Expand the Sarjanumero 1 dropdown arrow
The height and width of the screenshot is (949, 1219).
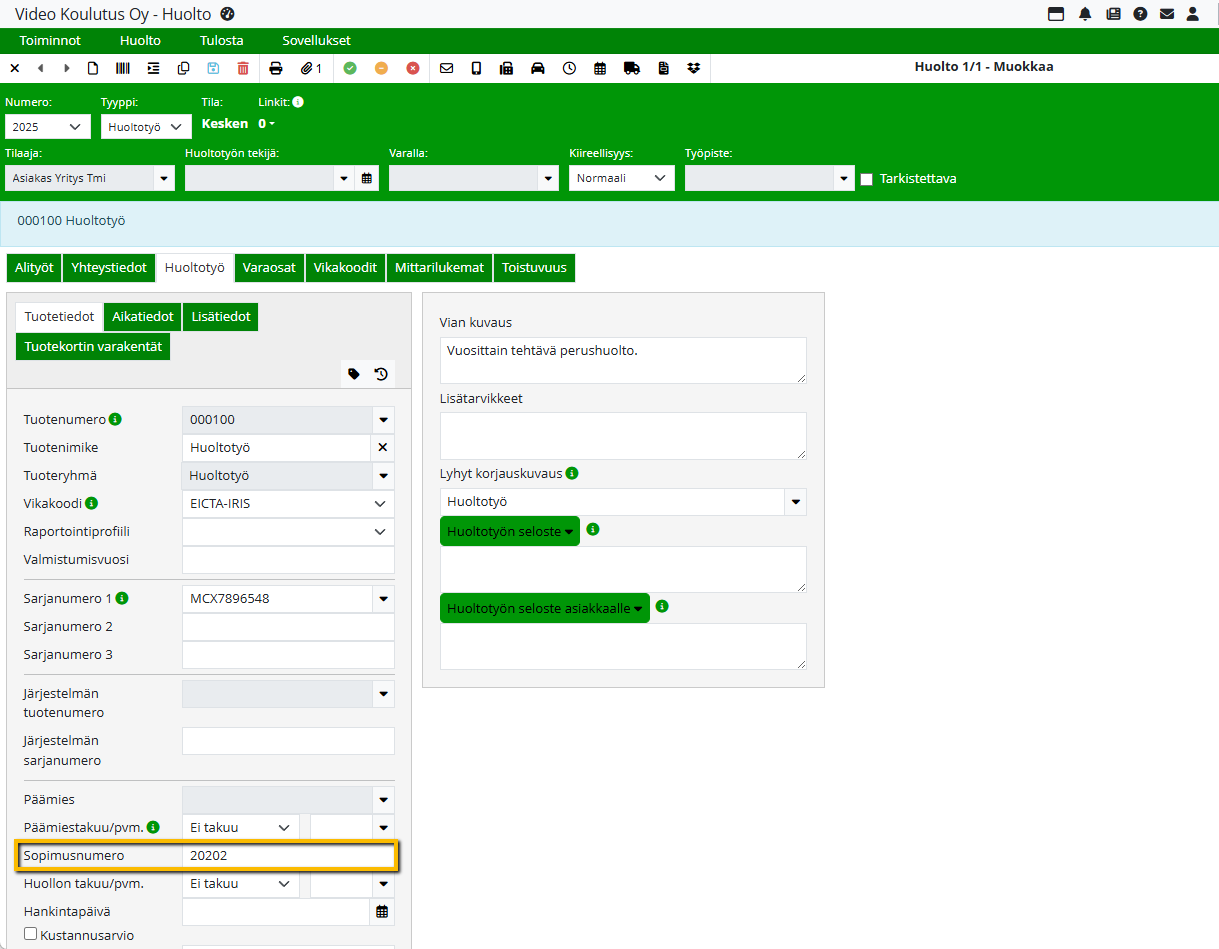(x=383, y=599)
